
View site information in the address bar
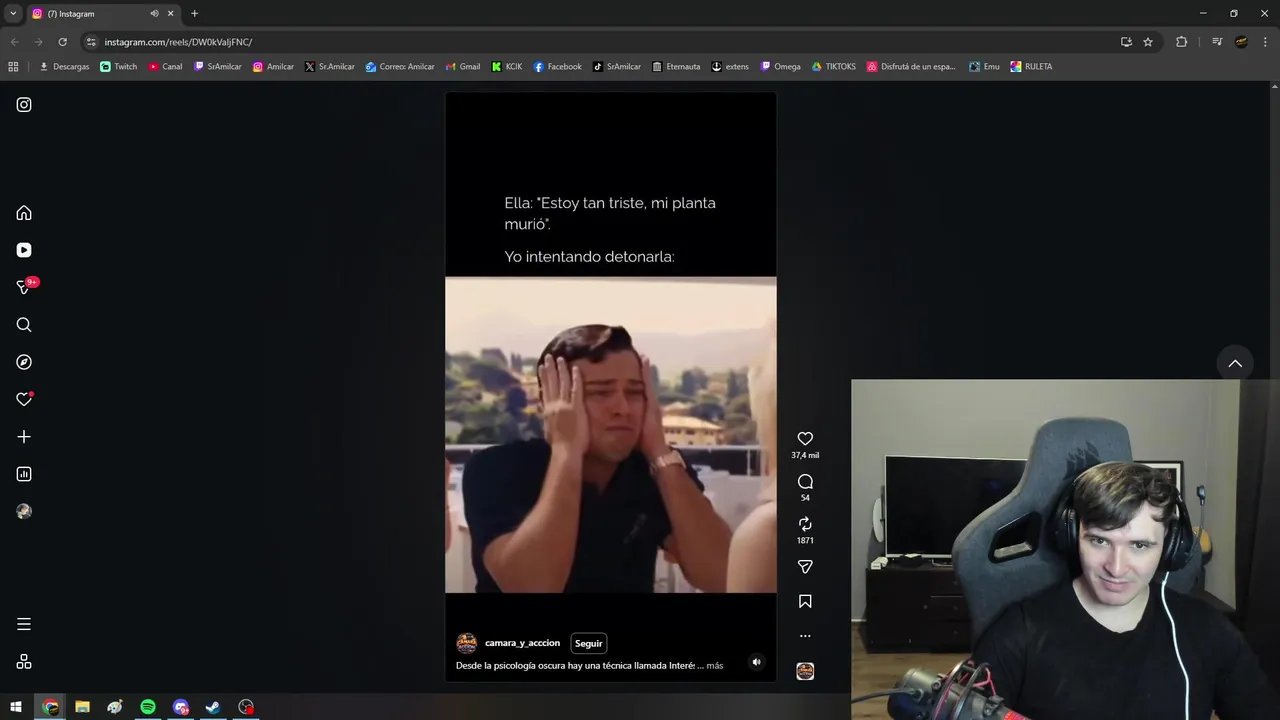(91, 42)
